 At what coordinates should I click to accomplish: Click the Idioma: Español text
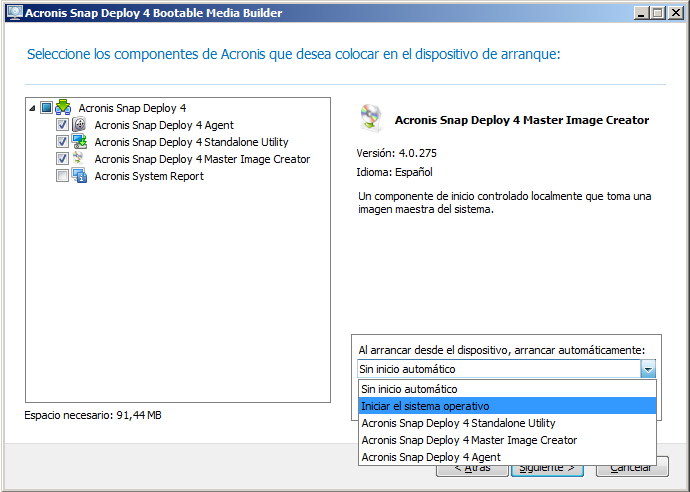[x=394, y=172]
